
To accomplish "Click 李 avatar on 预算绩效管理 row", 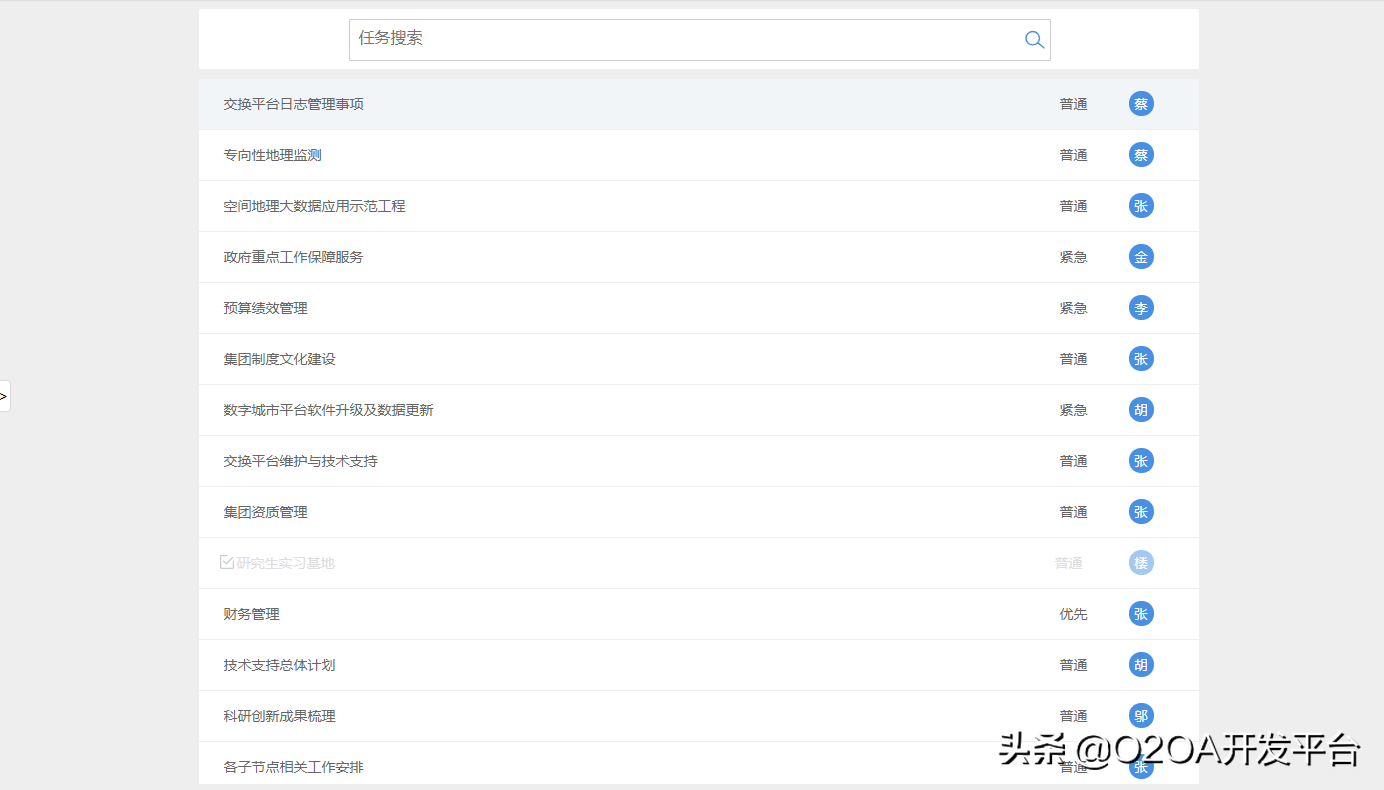I will 1141,307.
